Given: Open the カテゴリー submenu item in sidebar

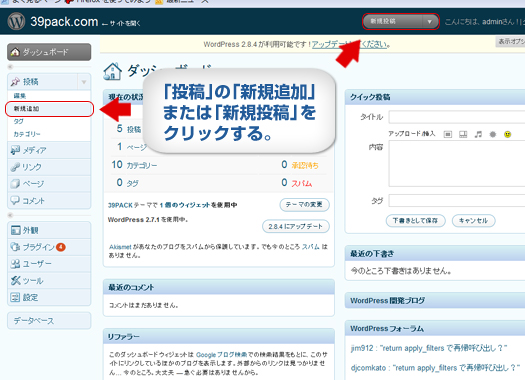Looking at the screenshot, I should [x=27, y=134].
